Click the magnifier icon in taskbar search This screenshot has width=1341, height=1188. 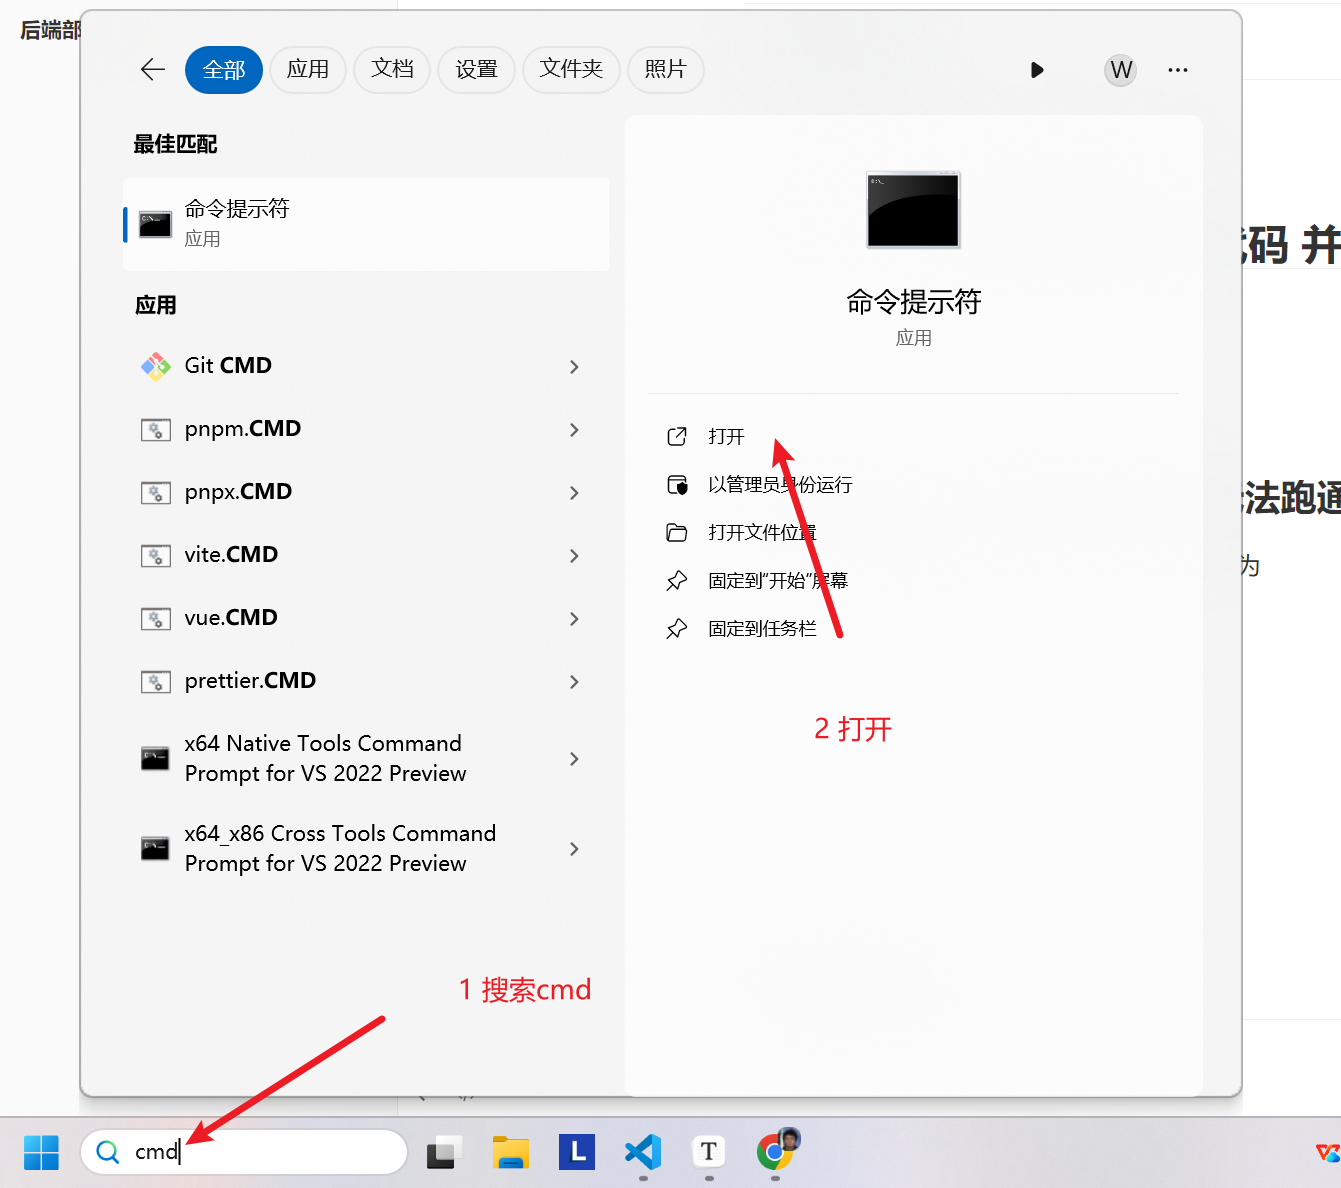click(x=107, y=1152)
